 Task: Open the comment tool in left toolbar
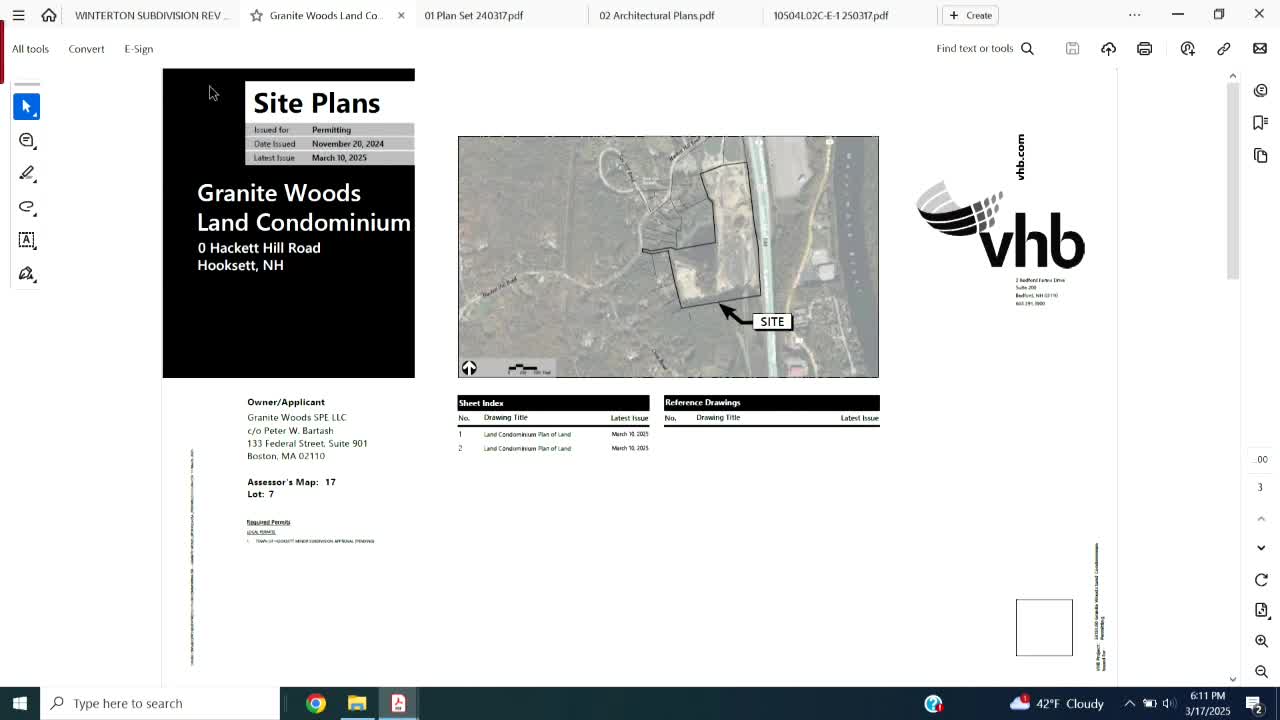[x=27, y=140]
